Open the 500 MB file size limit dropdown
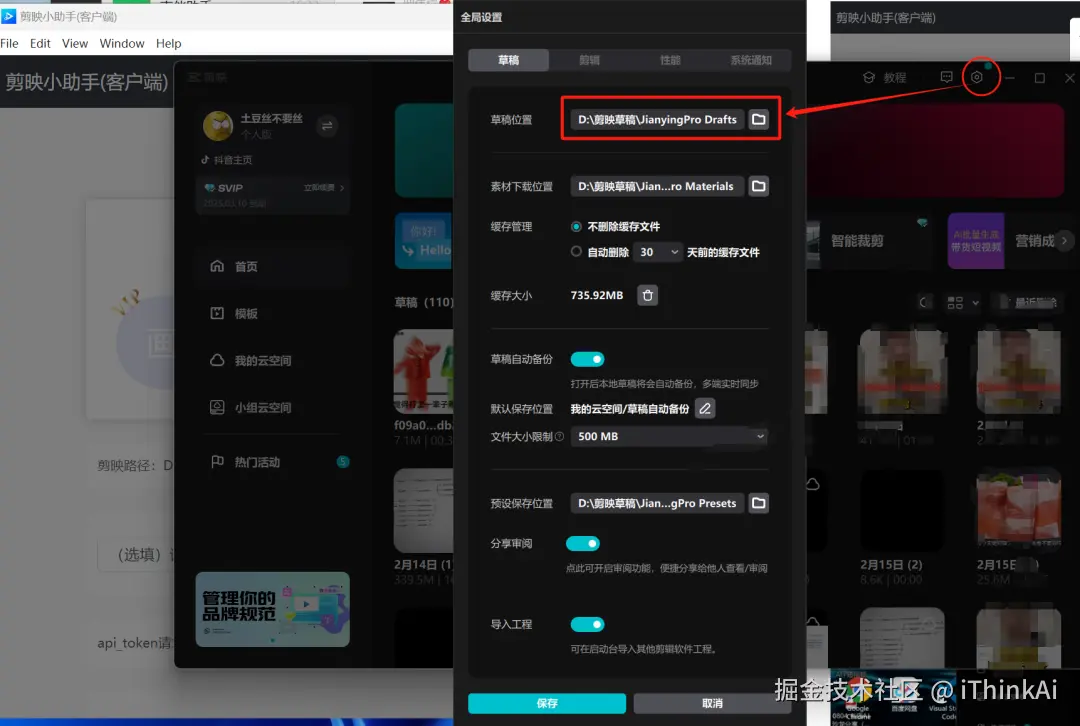Screen dimensions: 1080x726 point(668,436)
